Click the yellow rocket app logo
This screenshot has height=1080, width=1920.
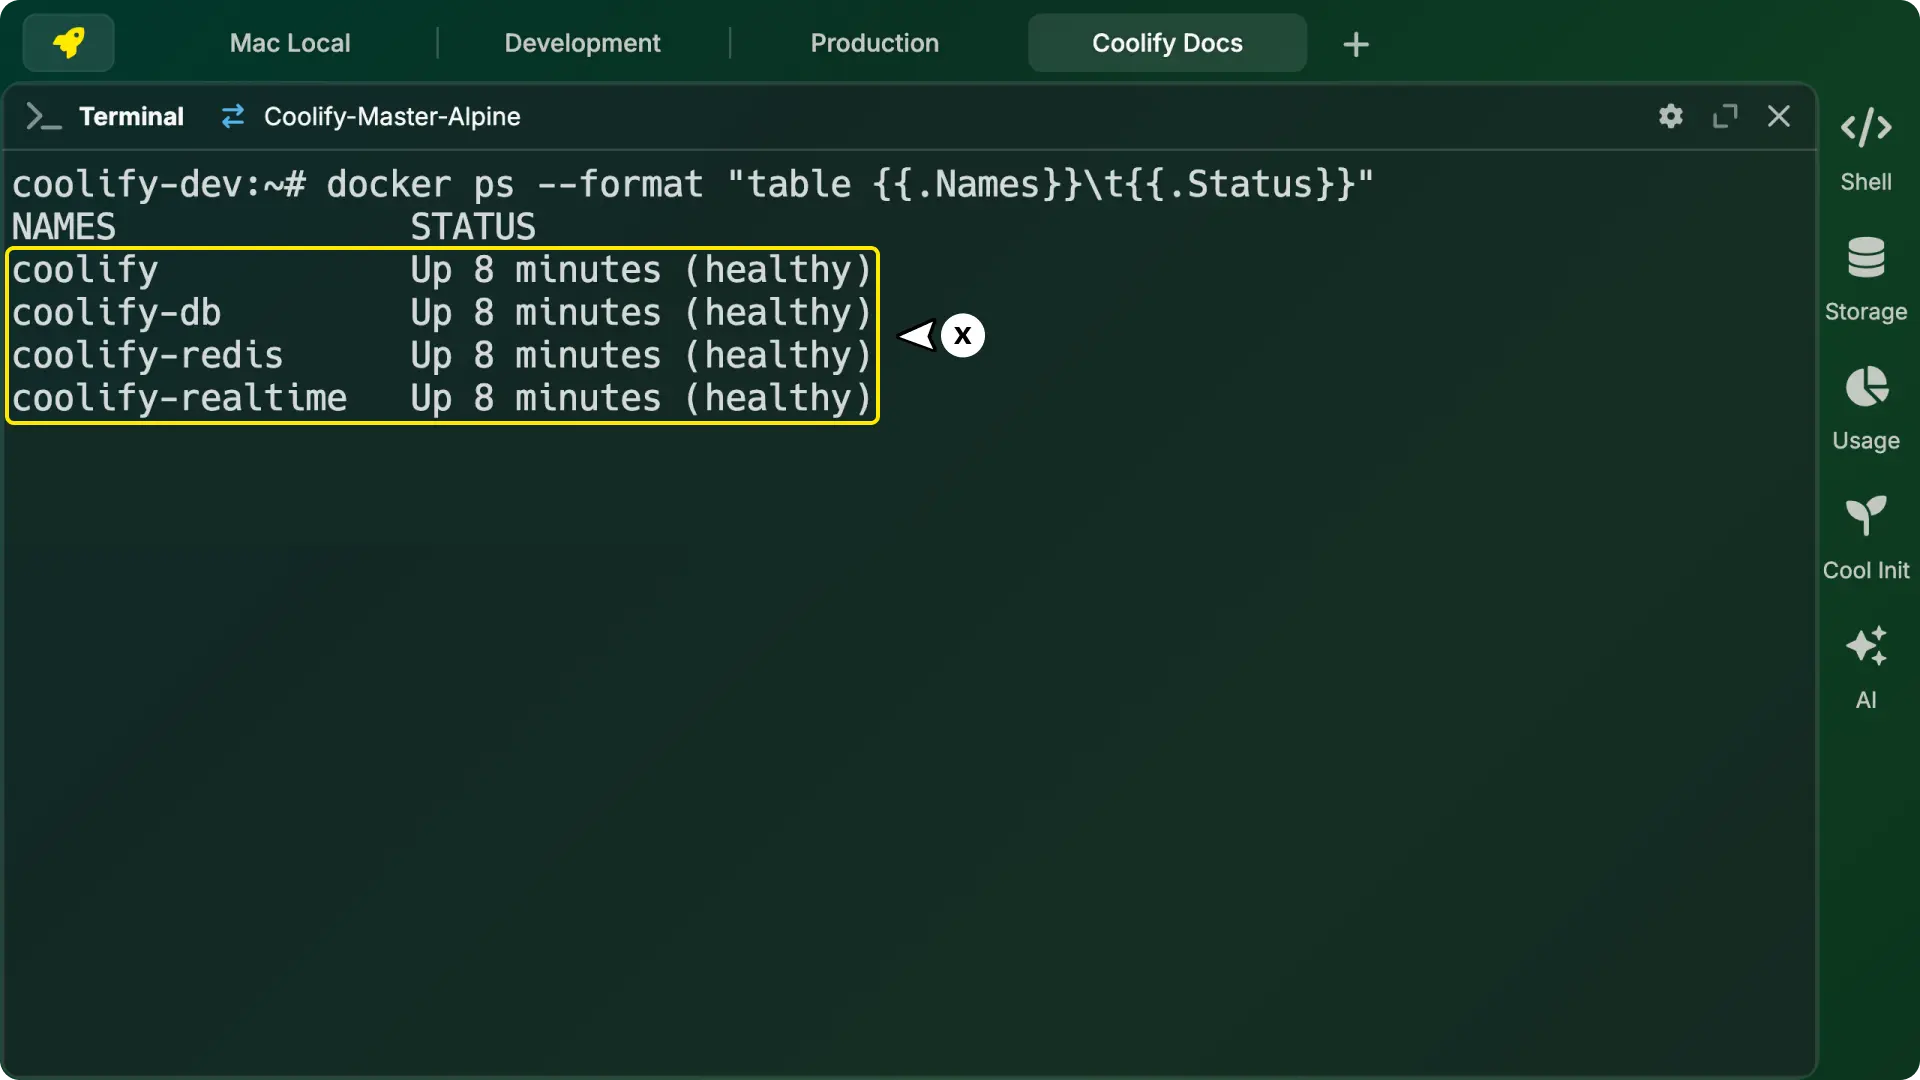tap(67, 42)
